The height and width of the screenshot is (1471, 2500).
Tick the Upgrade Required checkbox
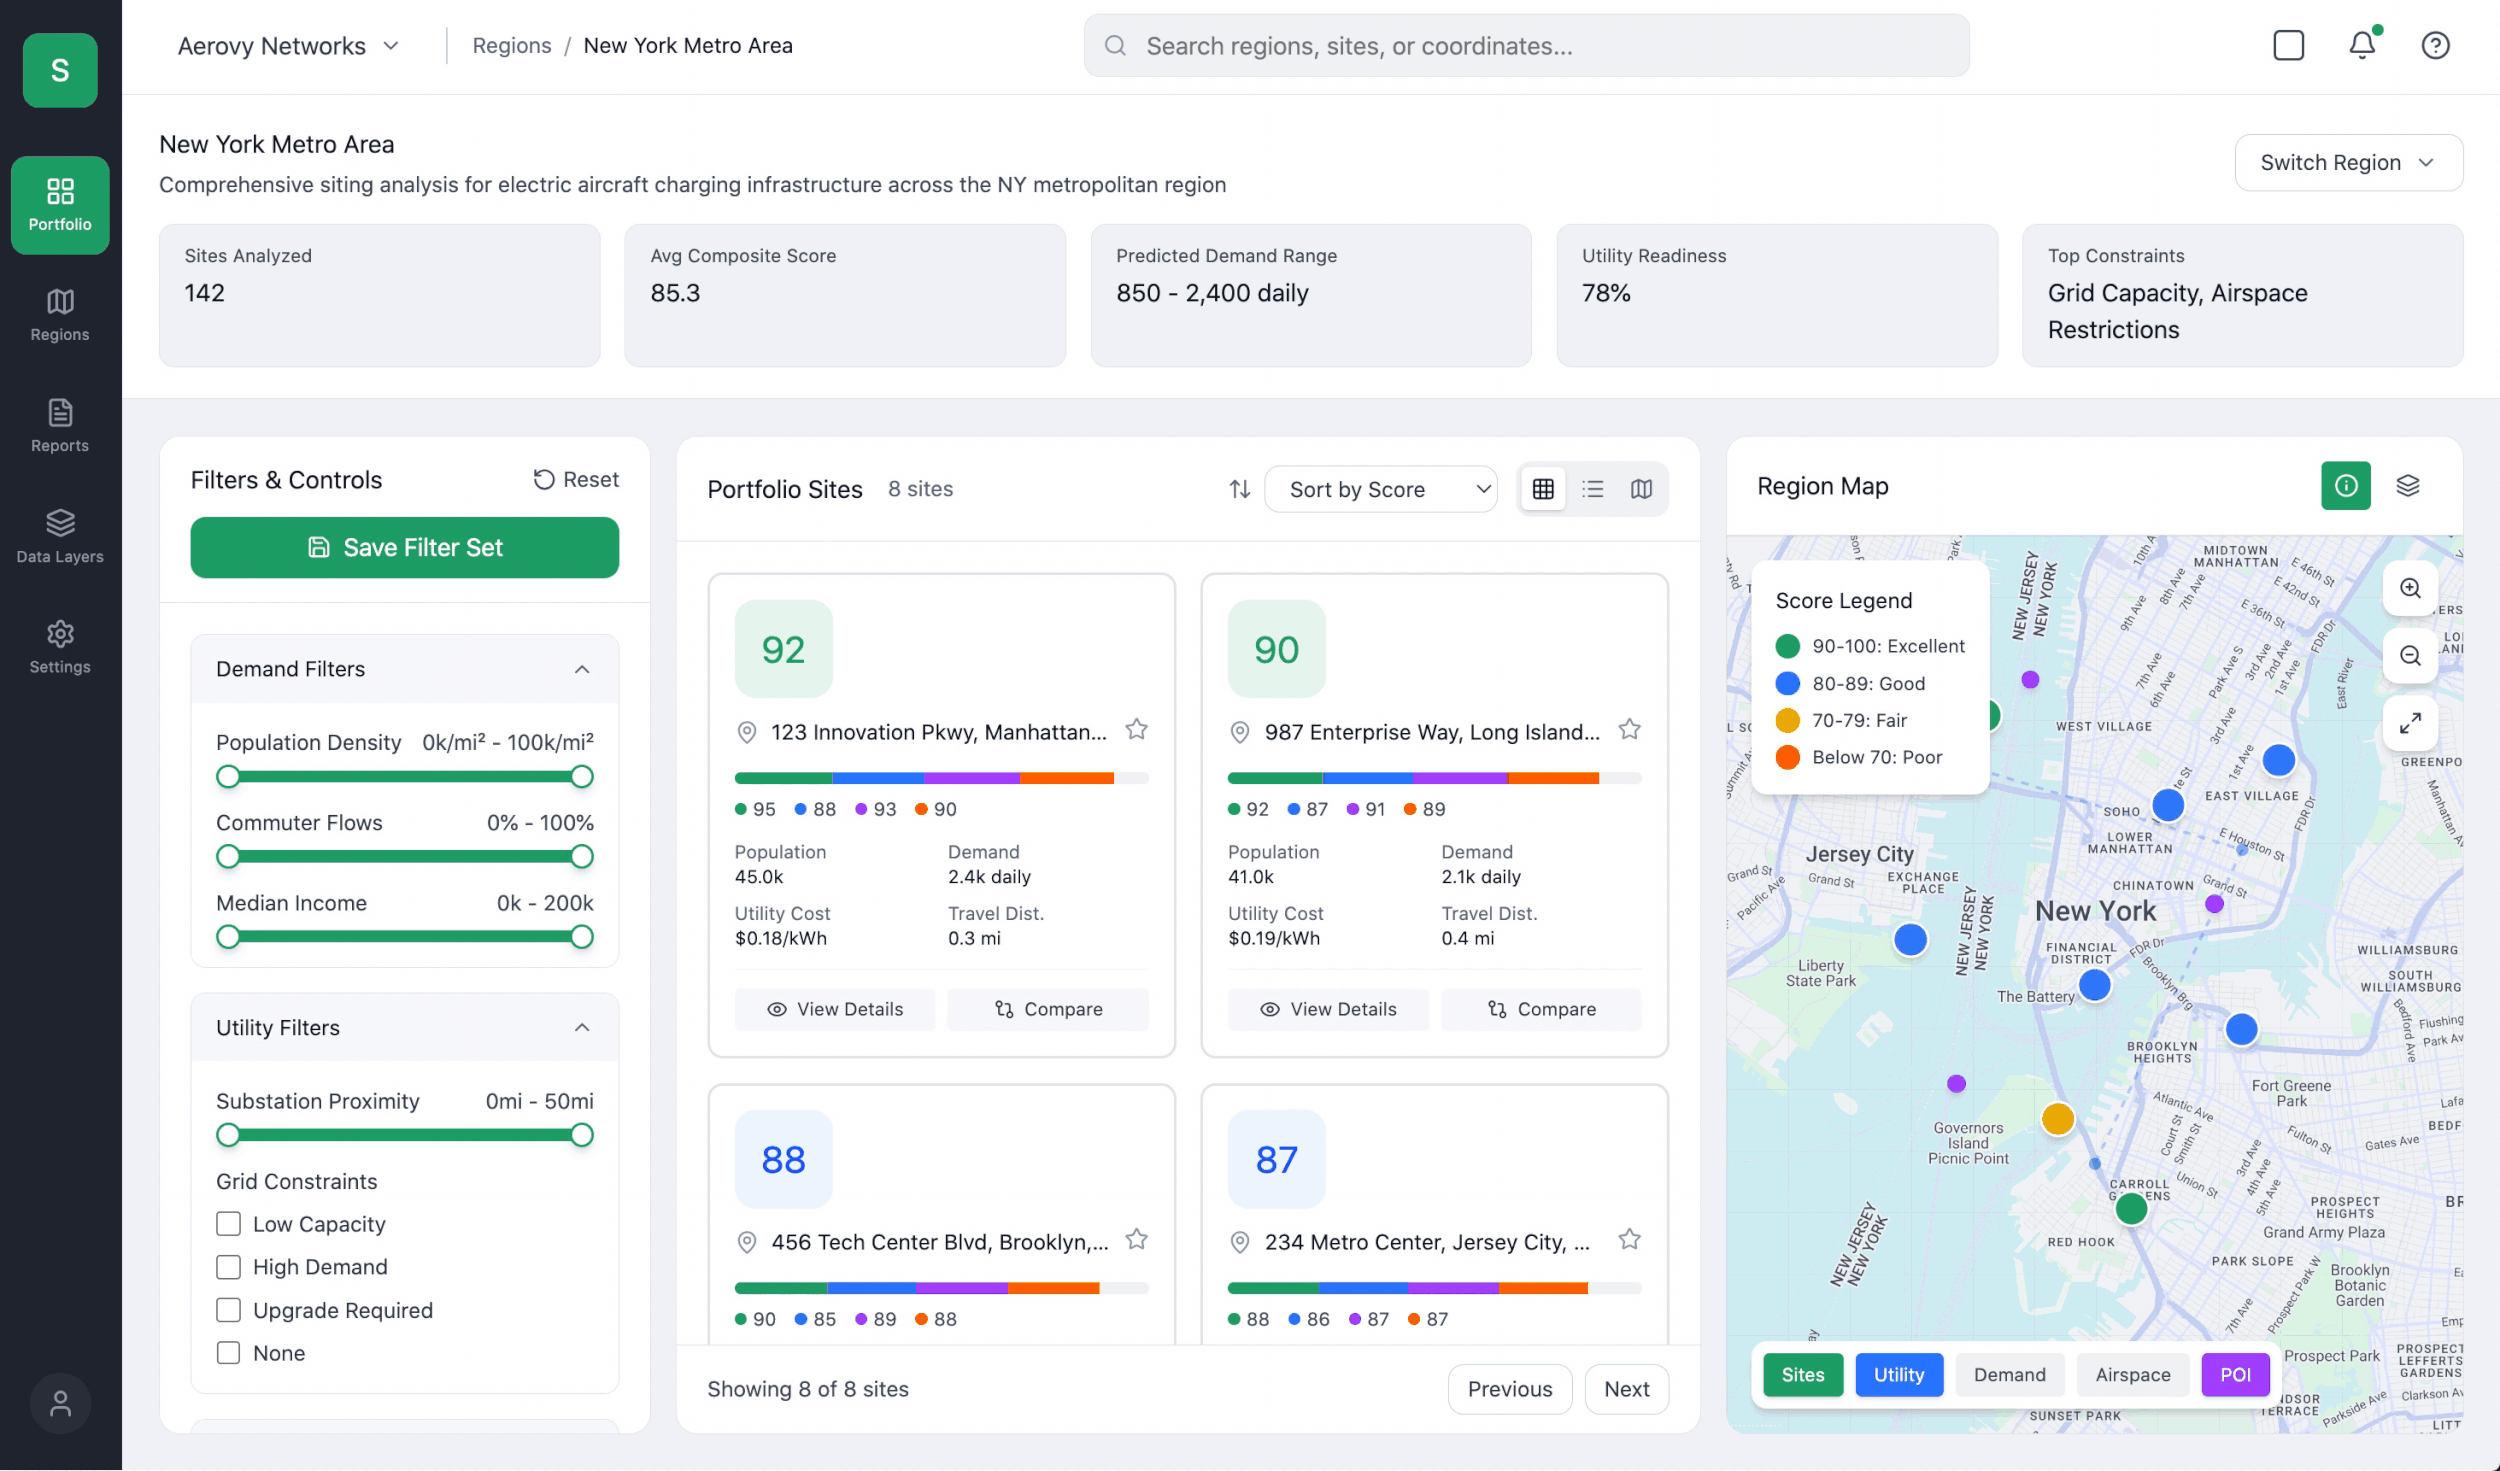coord(228,1310)
